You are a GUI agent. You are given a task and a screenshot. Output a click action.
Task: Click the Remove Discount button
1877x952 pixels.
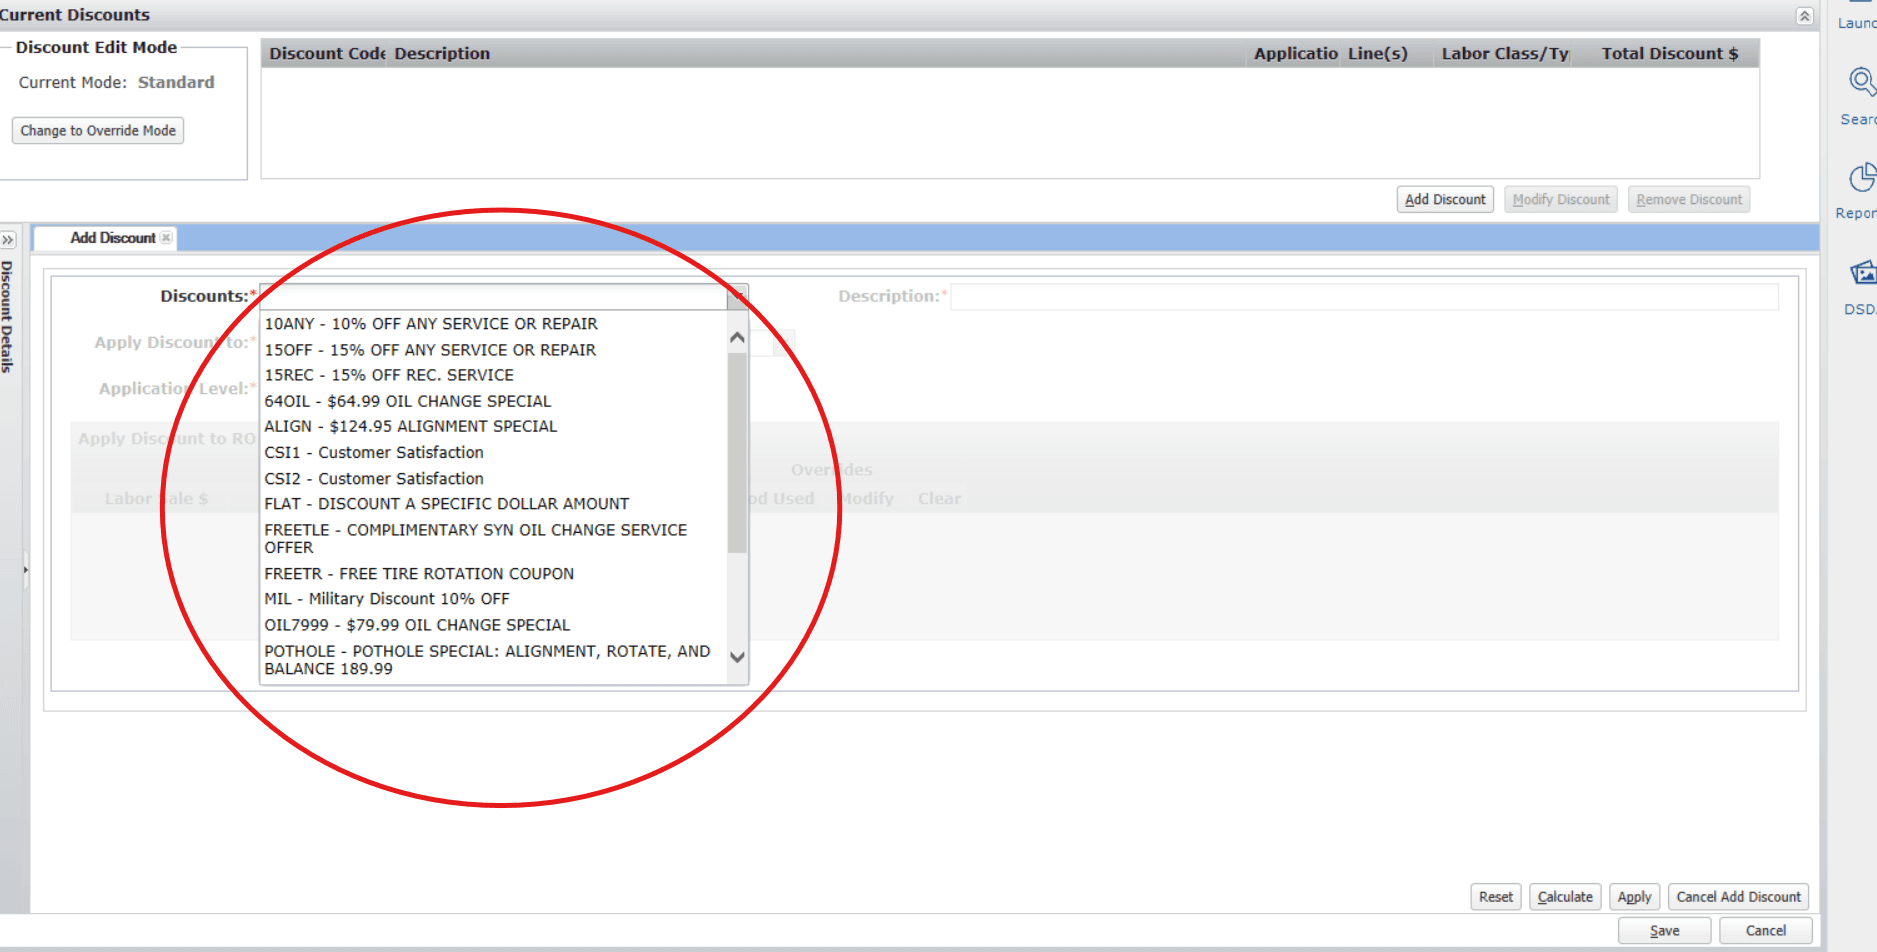tap(1689, 200)
